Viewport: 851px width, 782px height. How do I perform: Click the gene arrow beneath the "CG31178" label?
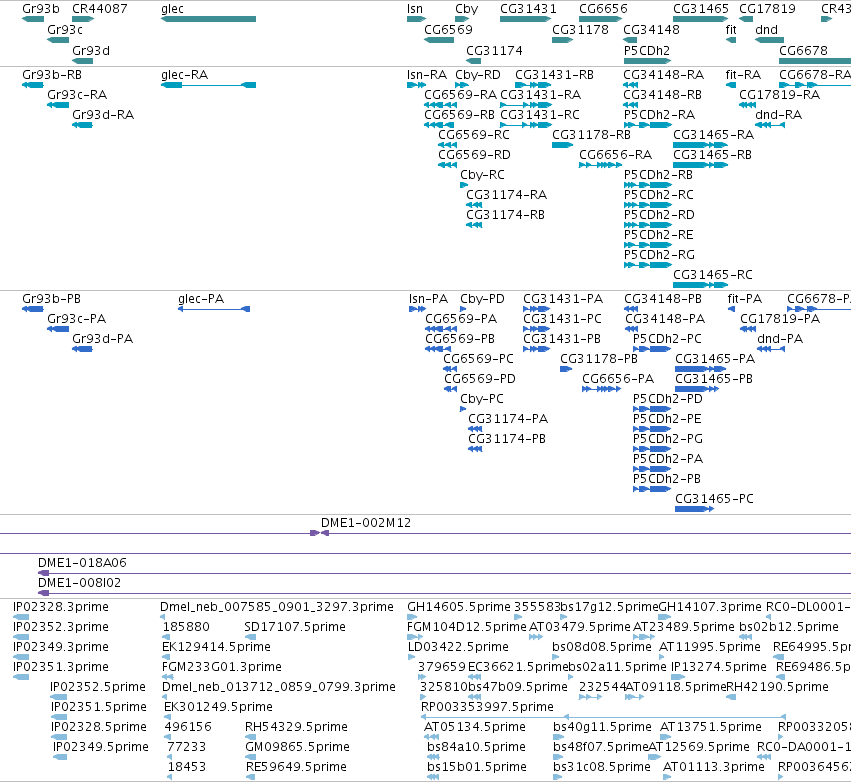[562, 40]
